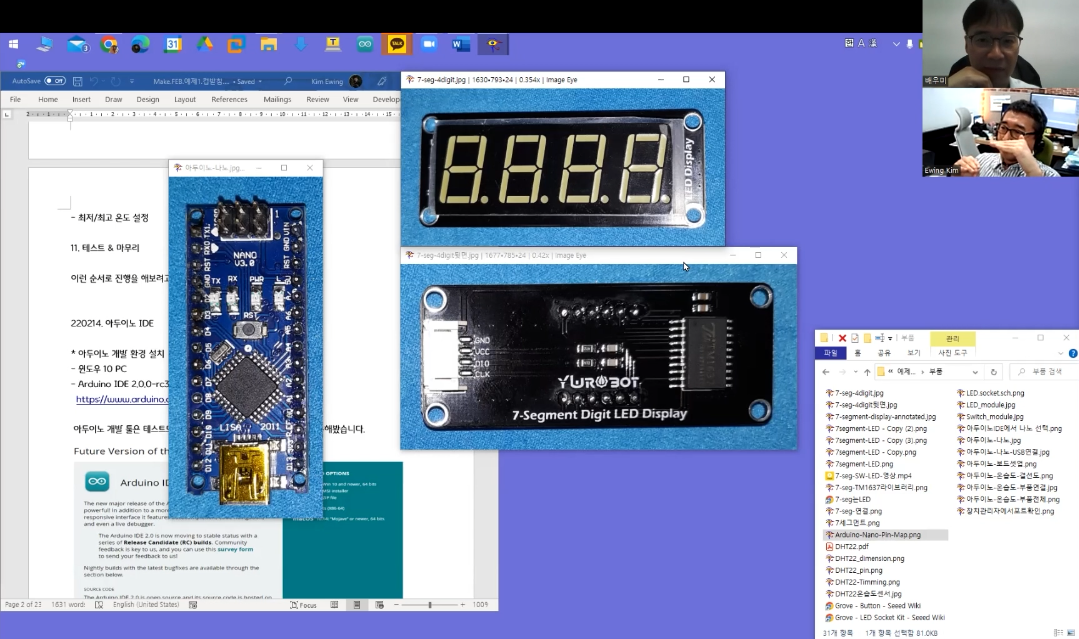Click the zoom out minus button in Word

click(396, 605)
